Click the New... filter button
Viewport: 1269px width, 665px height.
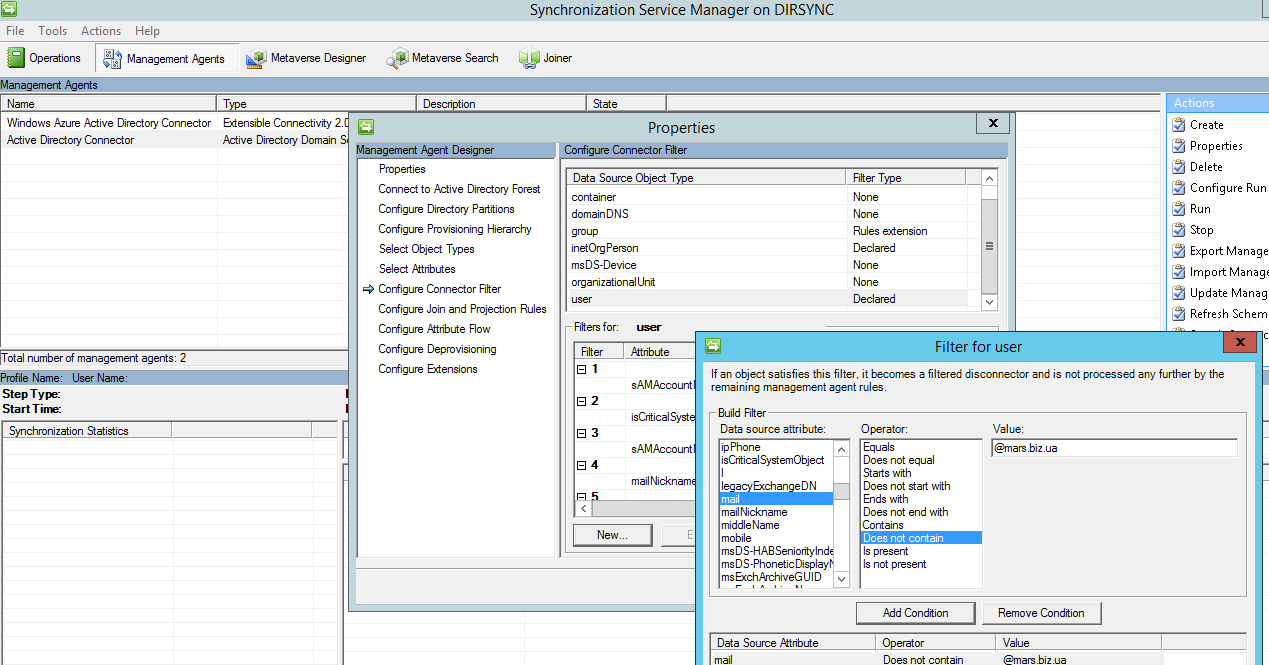coord(612,535)
